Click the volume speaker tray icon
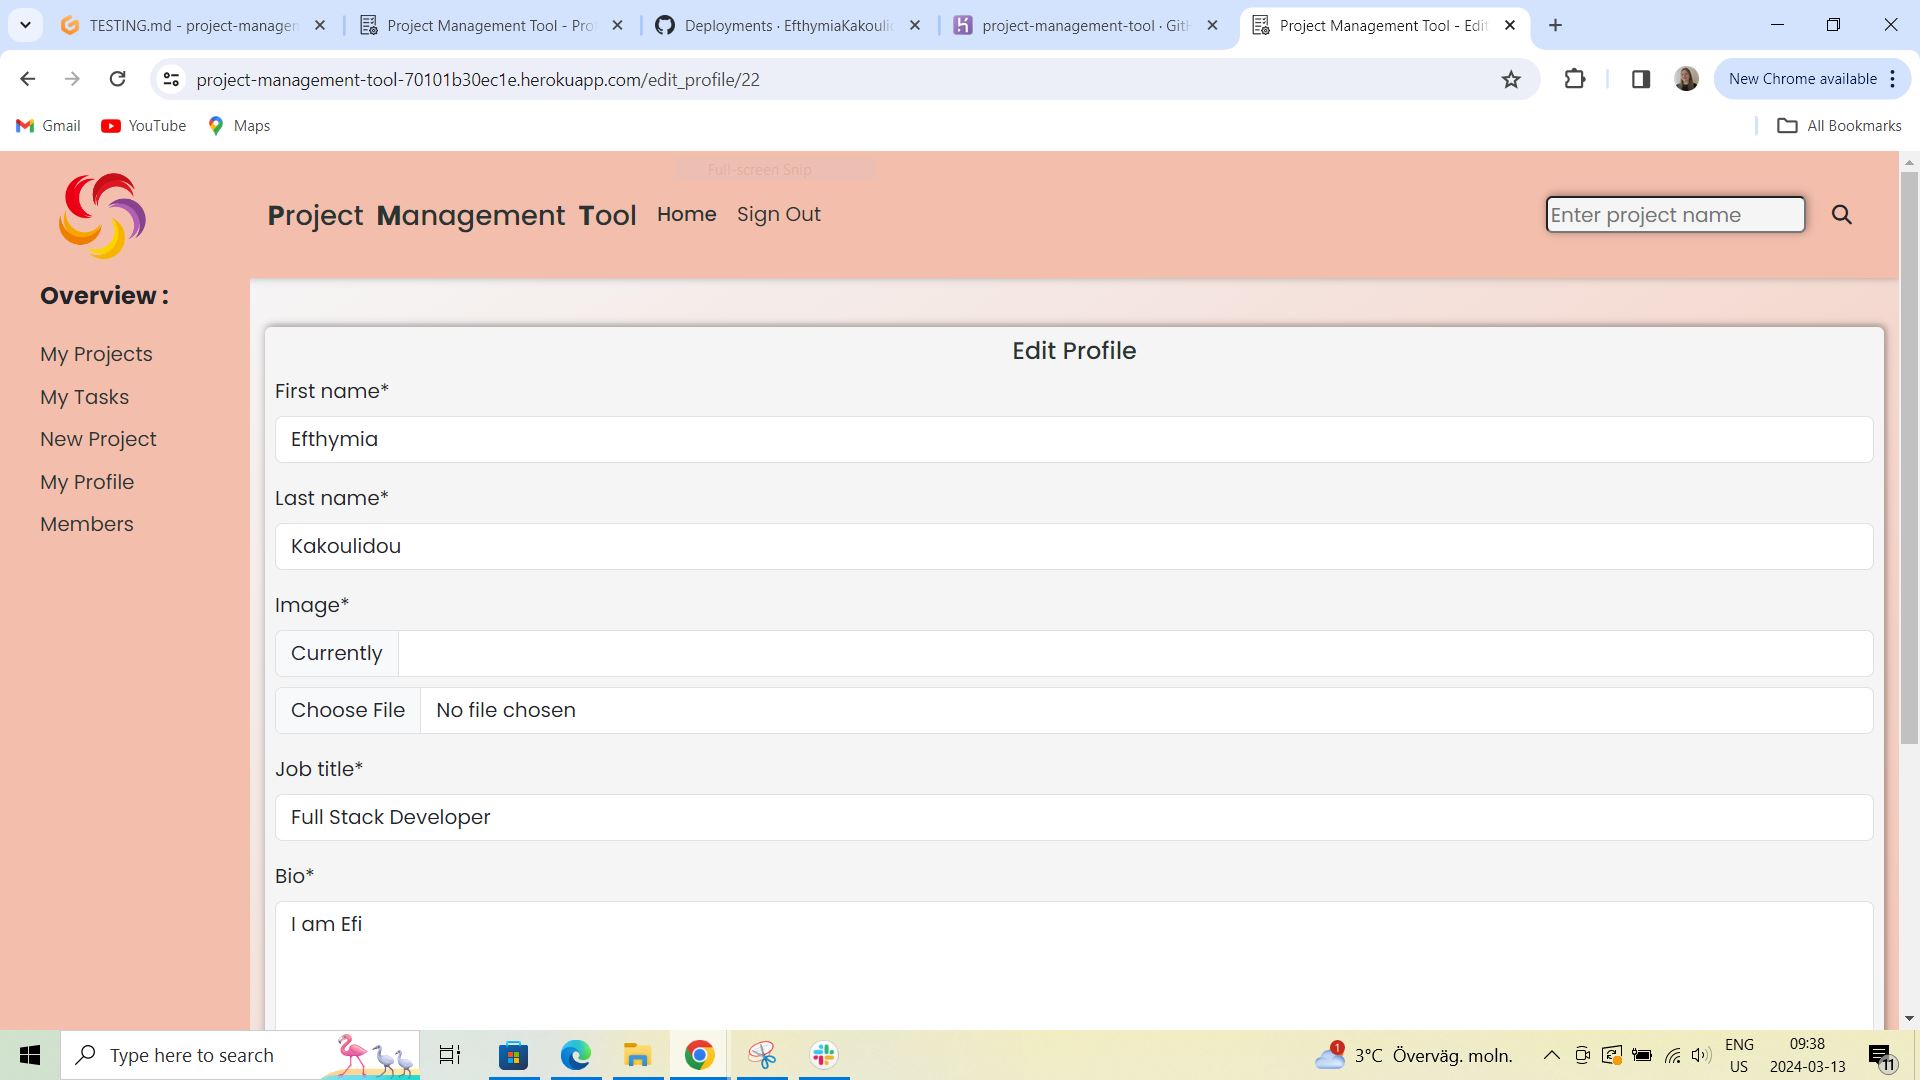Screen dimensions: 1920x1080 pos(1700,1055)
